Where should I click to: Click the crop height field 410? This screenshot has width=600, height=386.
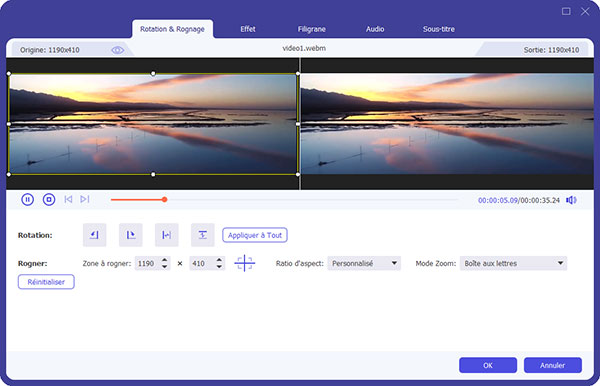202,263
